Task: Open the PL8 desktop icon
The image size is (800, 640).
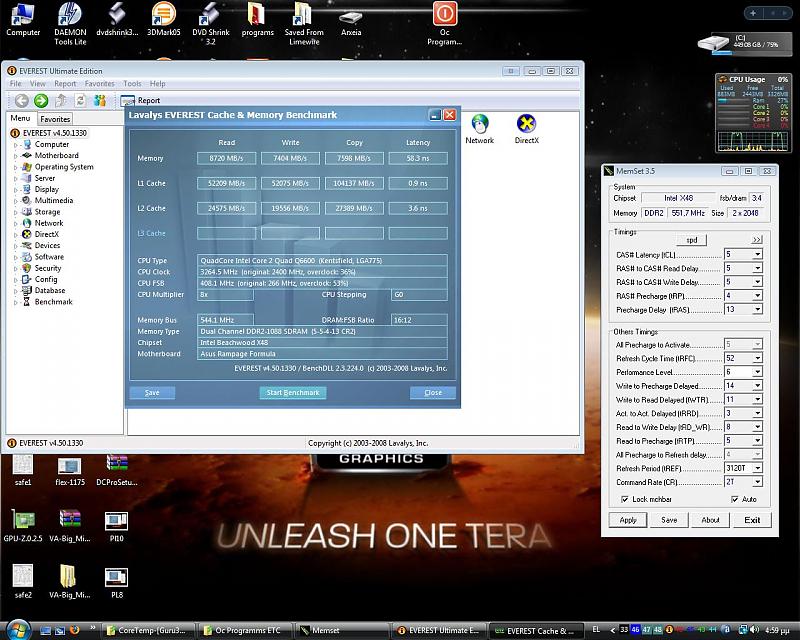Action: pyautogui.click(x=116, y=582)
